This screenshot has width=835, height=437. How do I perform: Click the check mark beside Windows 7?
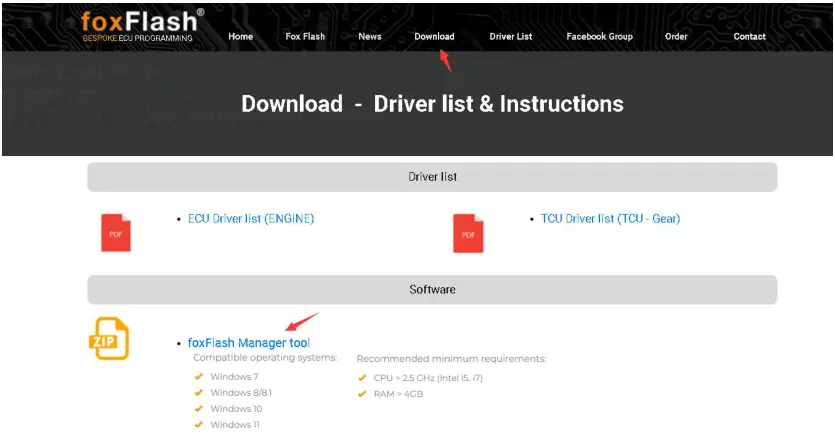tap(199, 376)
